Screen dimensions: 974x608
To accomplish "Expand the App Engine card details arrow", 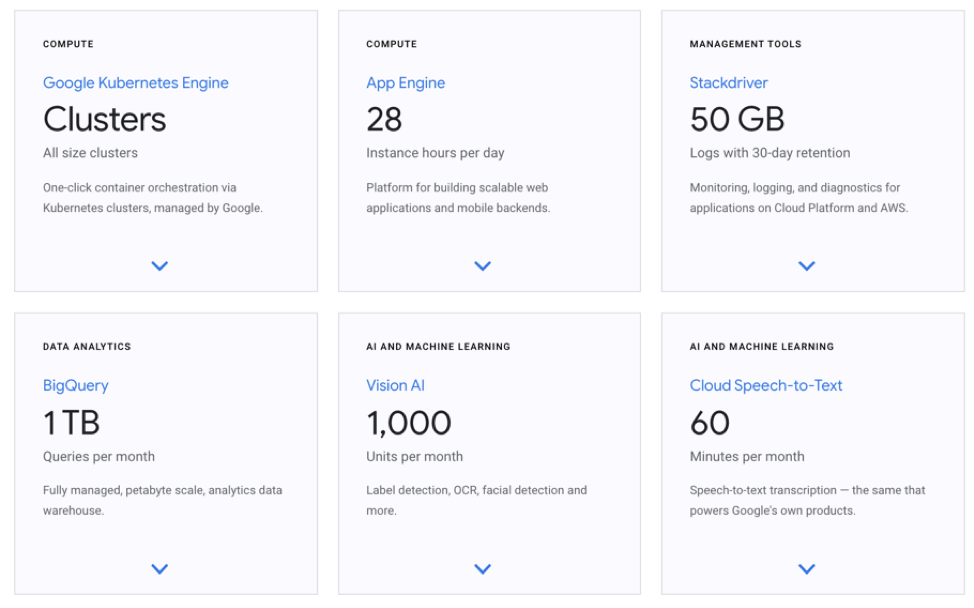I will point(483,266).
